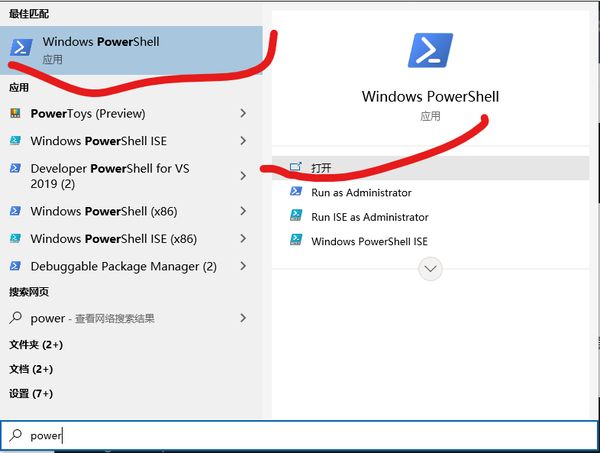Open the 文档 (2+) documents category

pyautogui.click(x=31, y=369)
